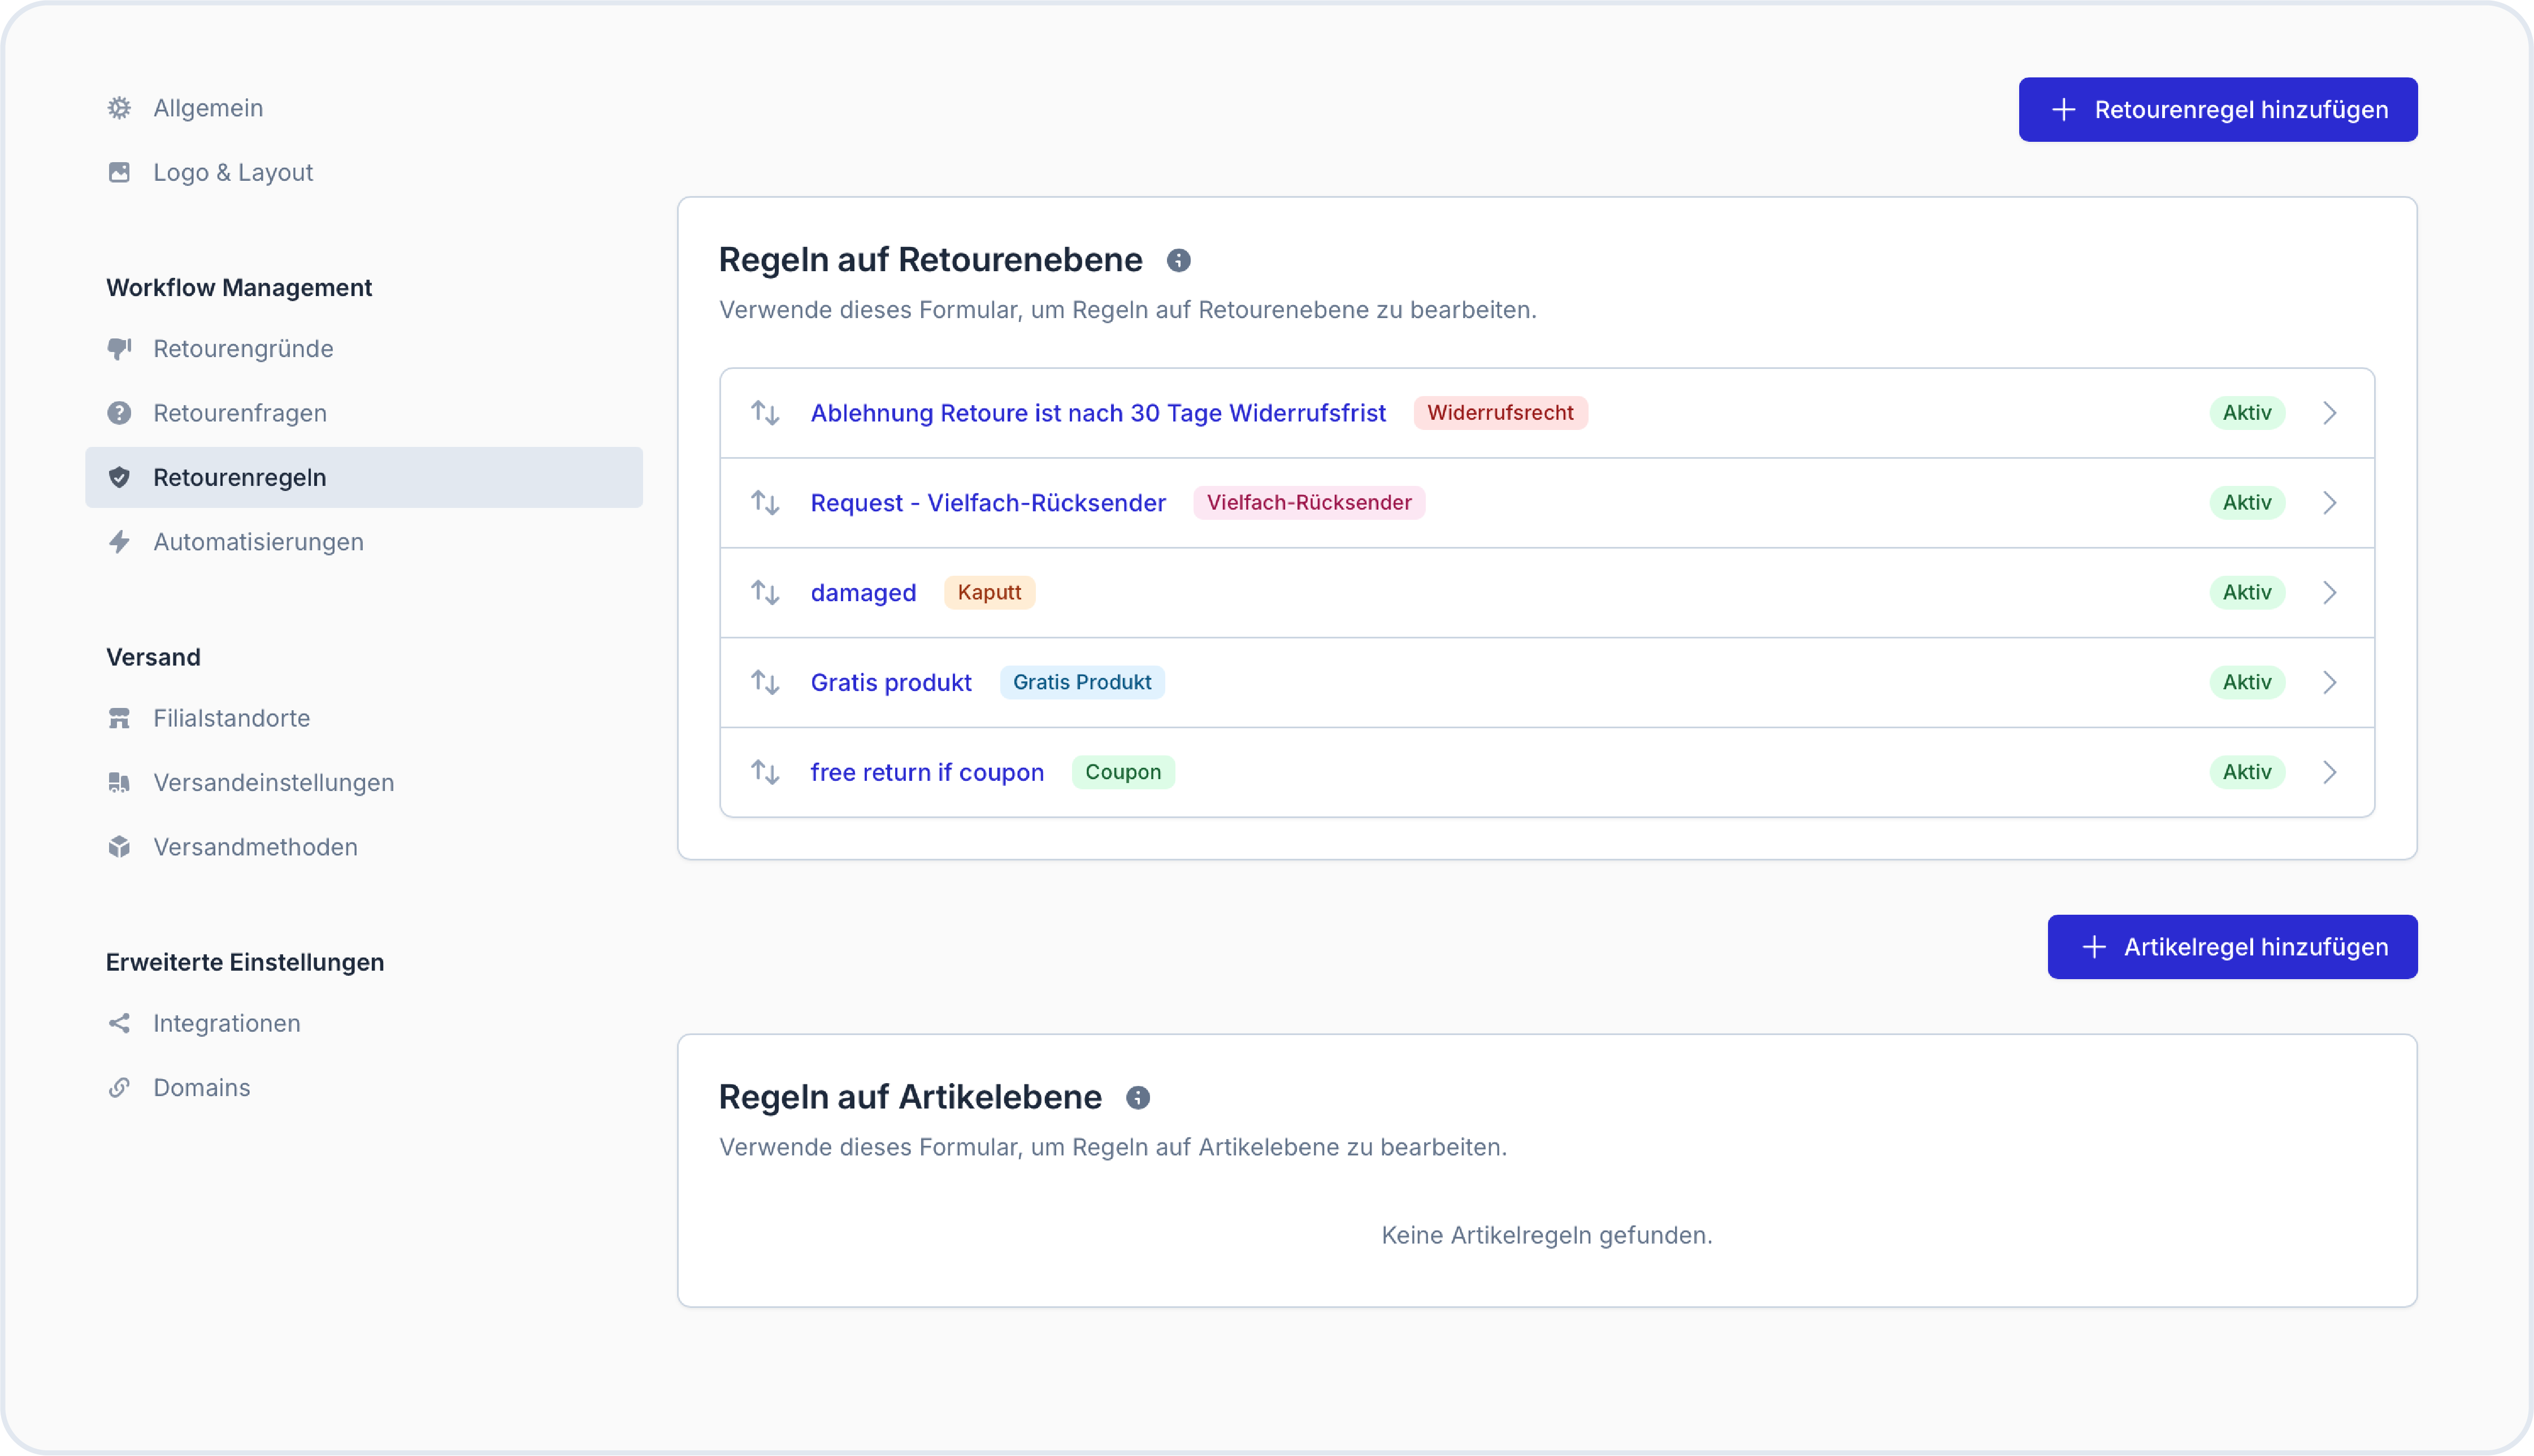Click the Automatisierungen lightning bolt icon
Viewport: 2534px width, 1456px height.
coord(119,542)
